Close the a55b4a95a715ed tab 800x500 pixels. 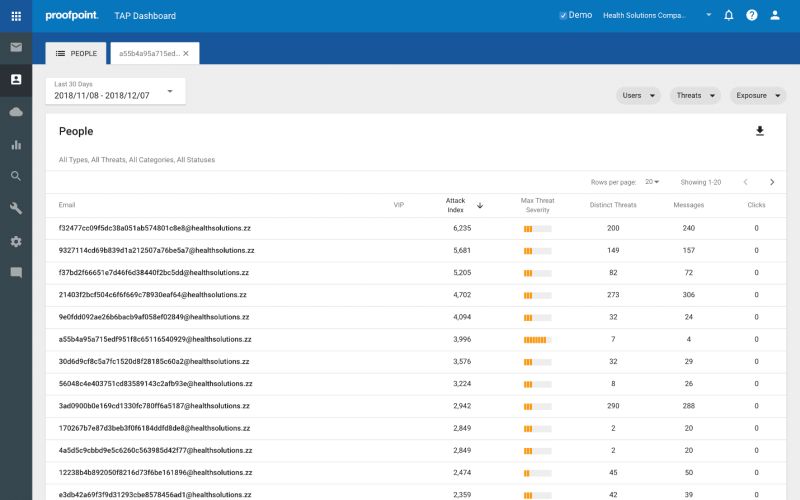click(186, 54)
